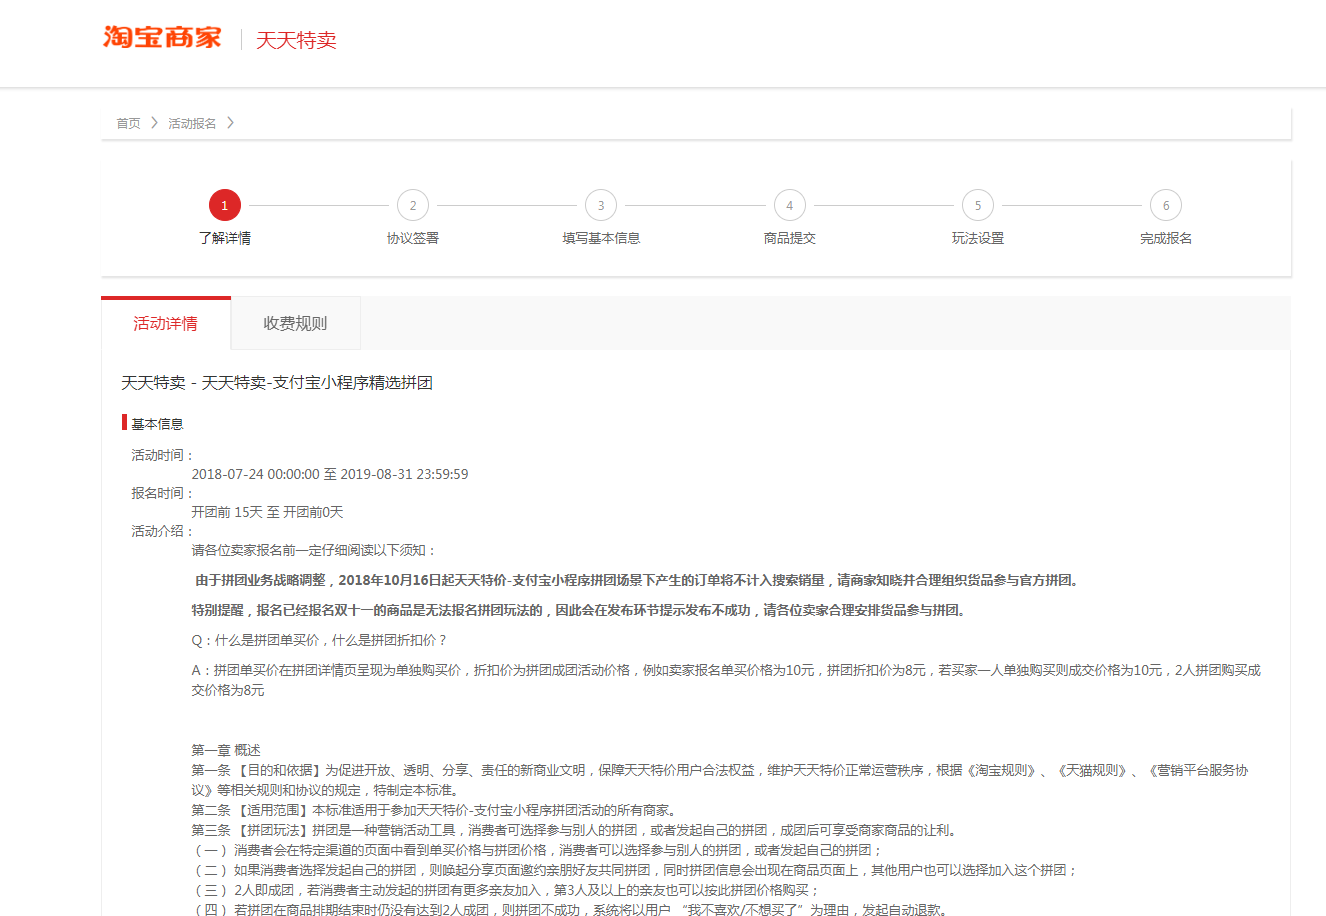Click chevron after 活动报名 breadcrumb
This screenshot has height=916, width=1326.
pos(230,123)
